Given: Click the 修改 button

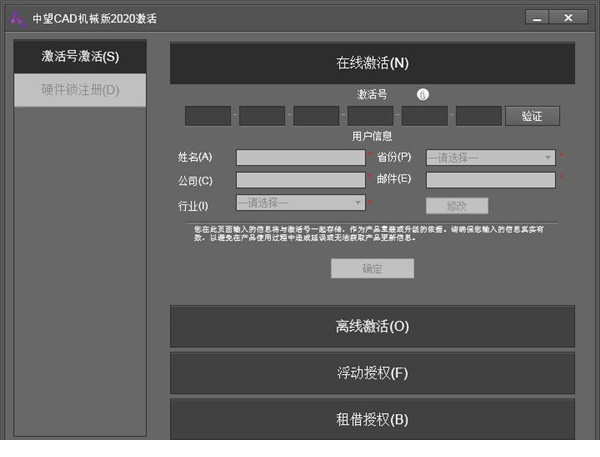Looking at the screenshot, I should click(457, 206).
